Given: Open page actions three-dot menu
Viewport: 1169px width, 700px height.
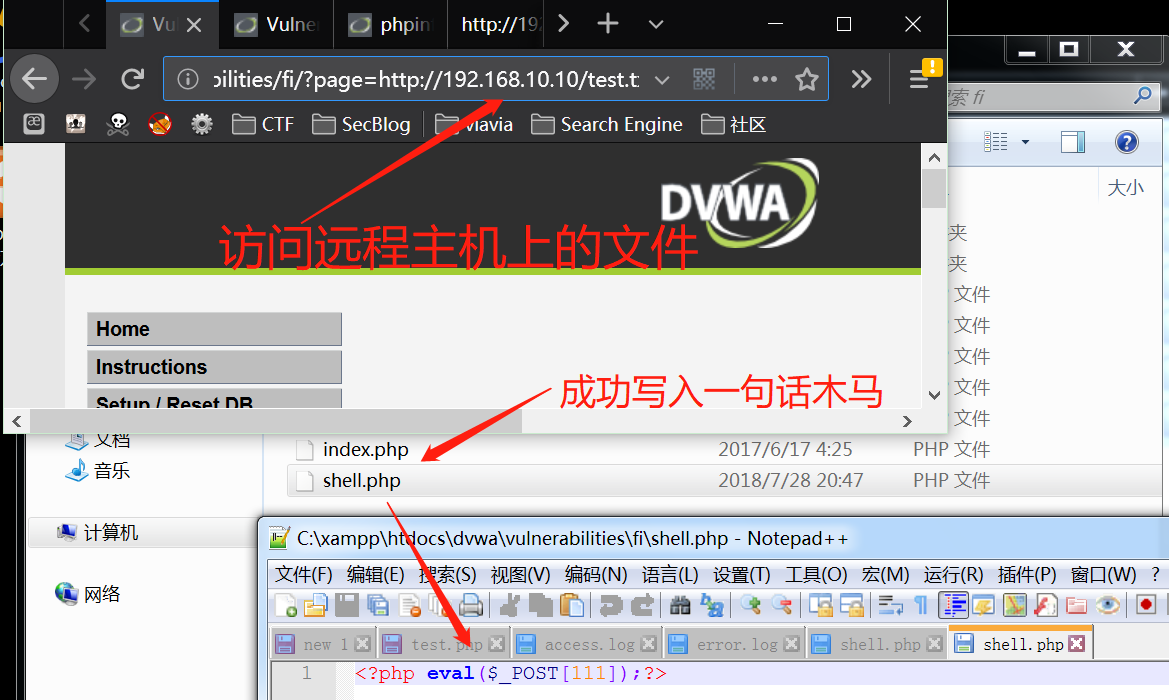Looking at the screenshot, I should [764, 79].
